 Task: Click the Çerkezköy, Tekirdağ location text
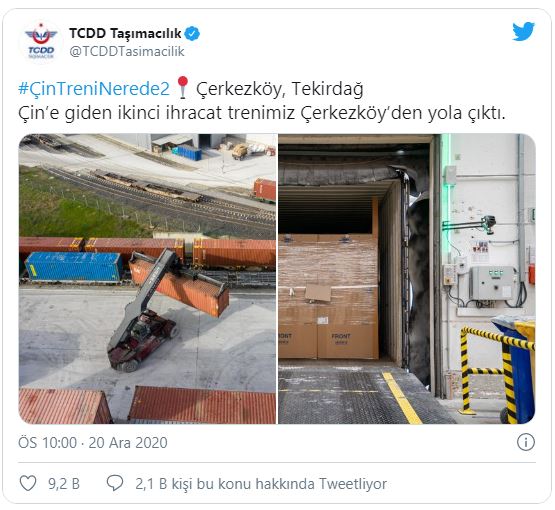pos(280,89)
